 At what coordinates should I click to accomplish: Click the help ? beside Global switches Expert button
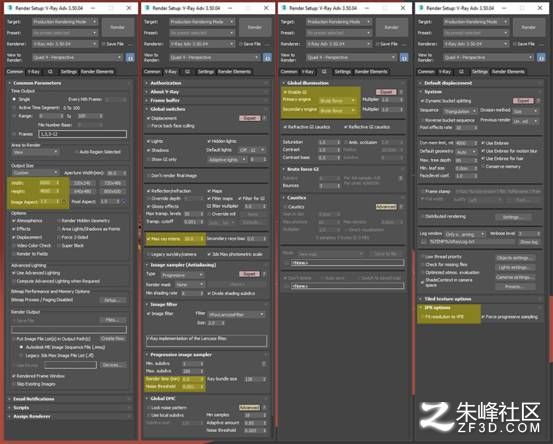tap(265, 118)
